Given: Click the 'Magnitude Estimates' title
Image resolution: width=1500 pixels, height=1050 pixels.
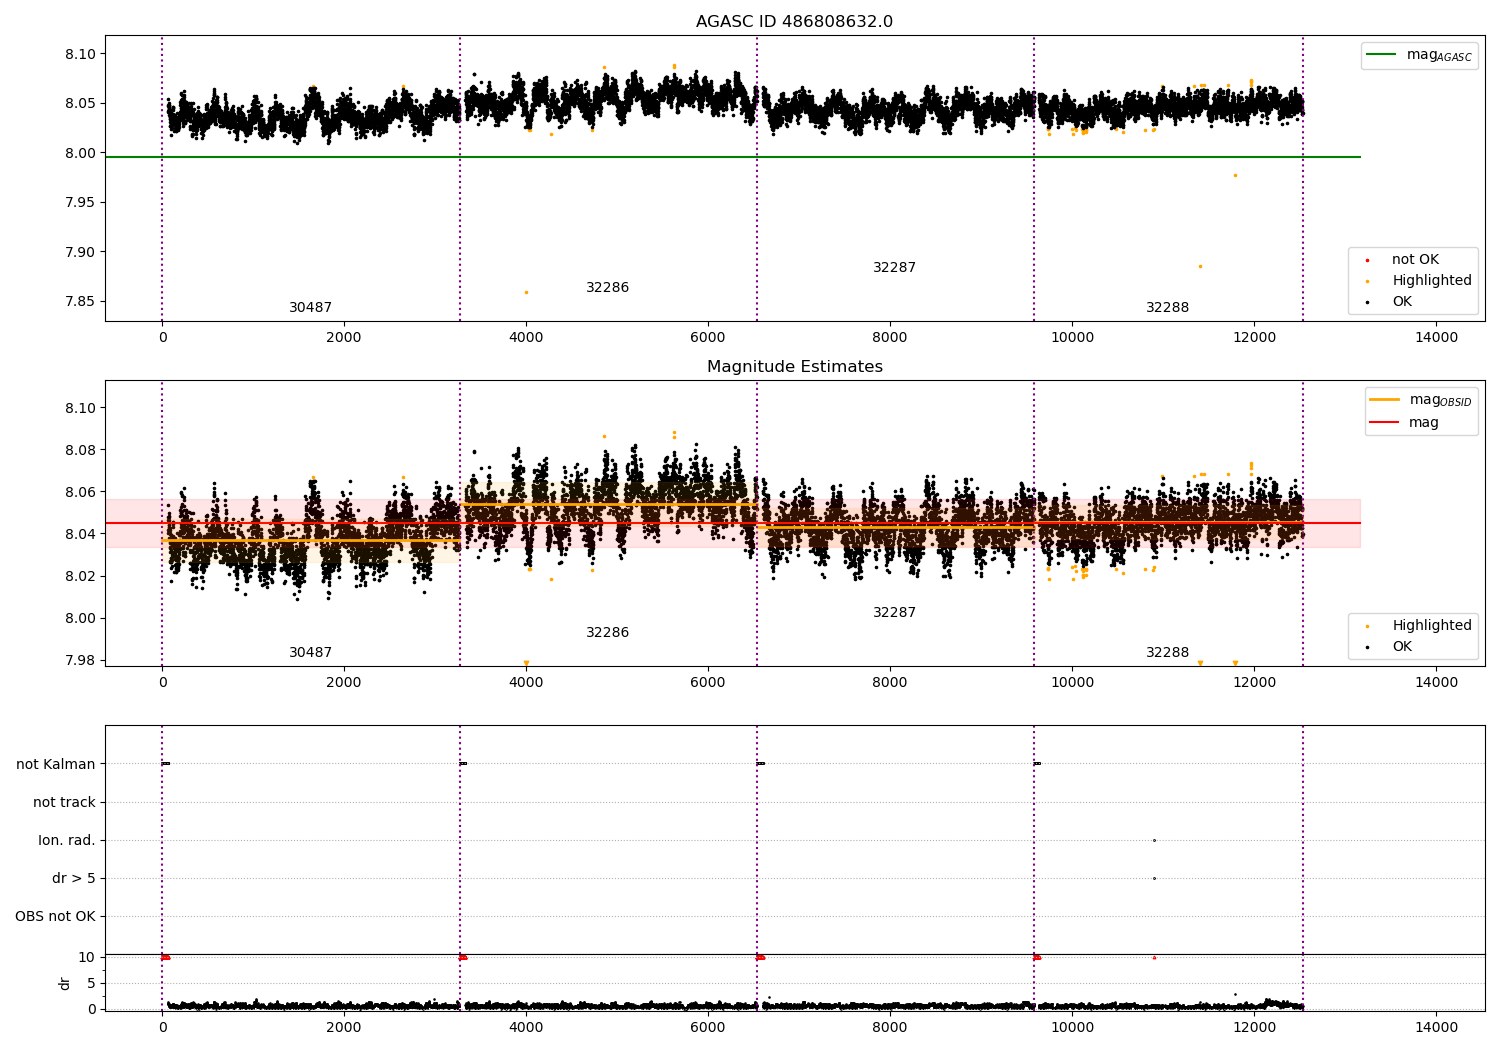Looking at the screenshot, I should pos(795,367).
